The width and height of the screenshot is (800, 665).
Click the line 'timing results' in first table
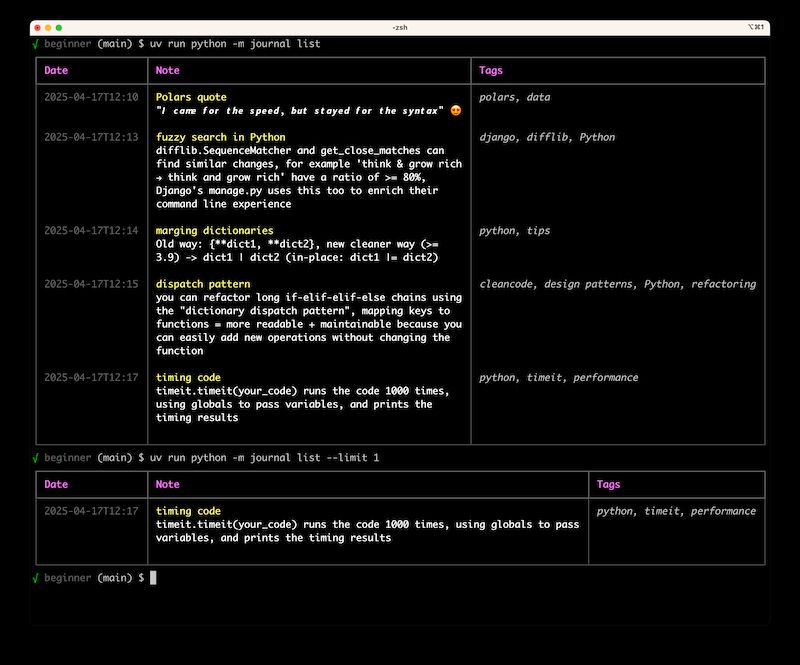[x=197, y=417]
